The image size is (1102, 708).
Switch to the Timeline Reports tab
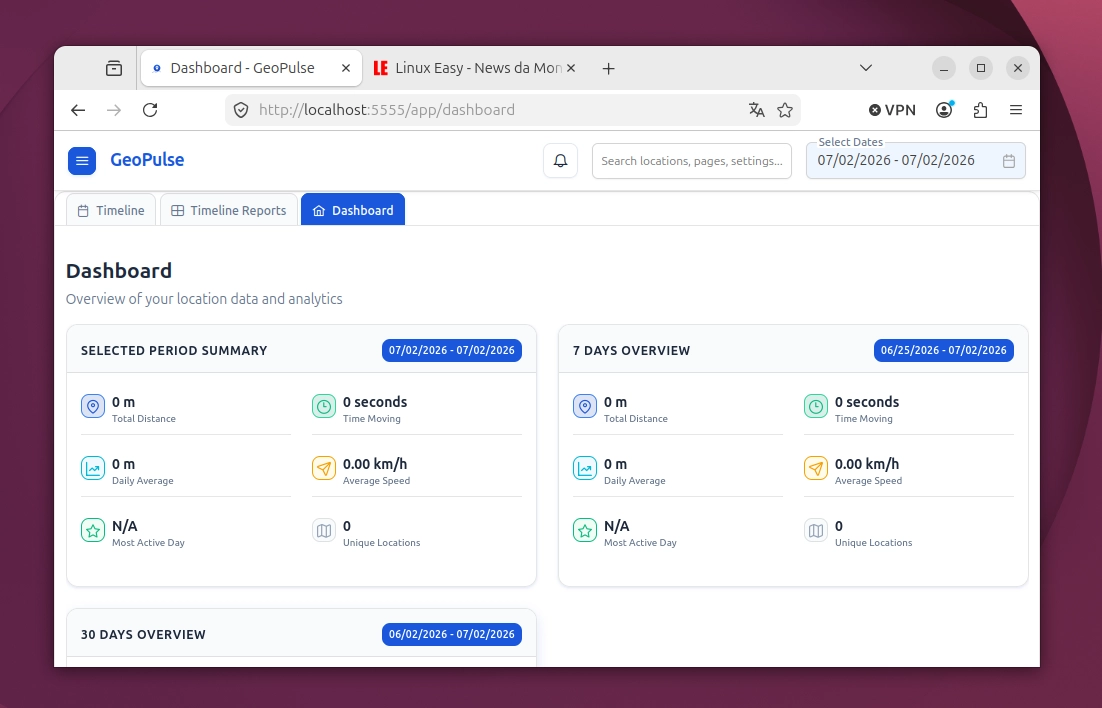[229, 210]
